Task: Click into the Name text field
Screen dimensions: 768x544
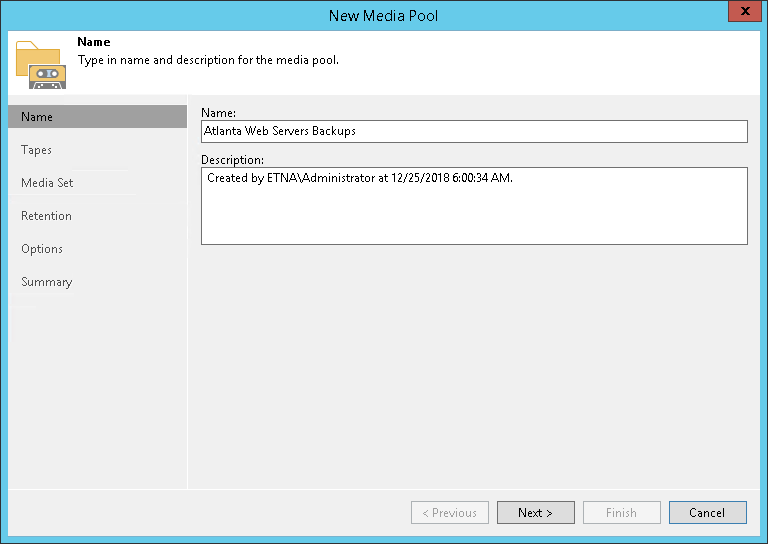Action: [x=474, y=131]
